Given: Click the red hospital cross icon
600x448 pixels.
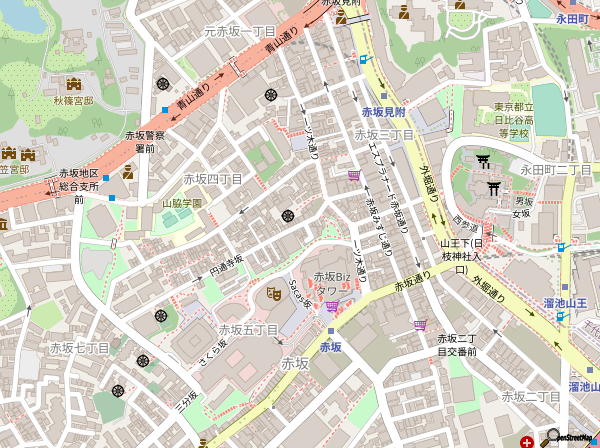Looking at the screenshot, I should coord(526,441).
